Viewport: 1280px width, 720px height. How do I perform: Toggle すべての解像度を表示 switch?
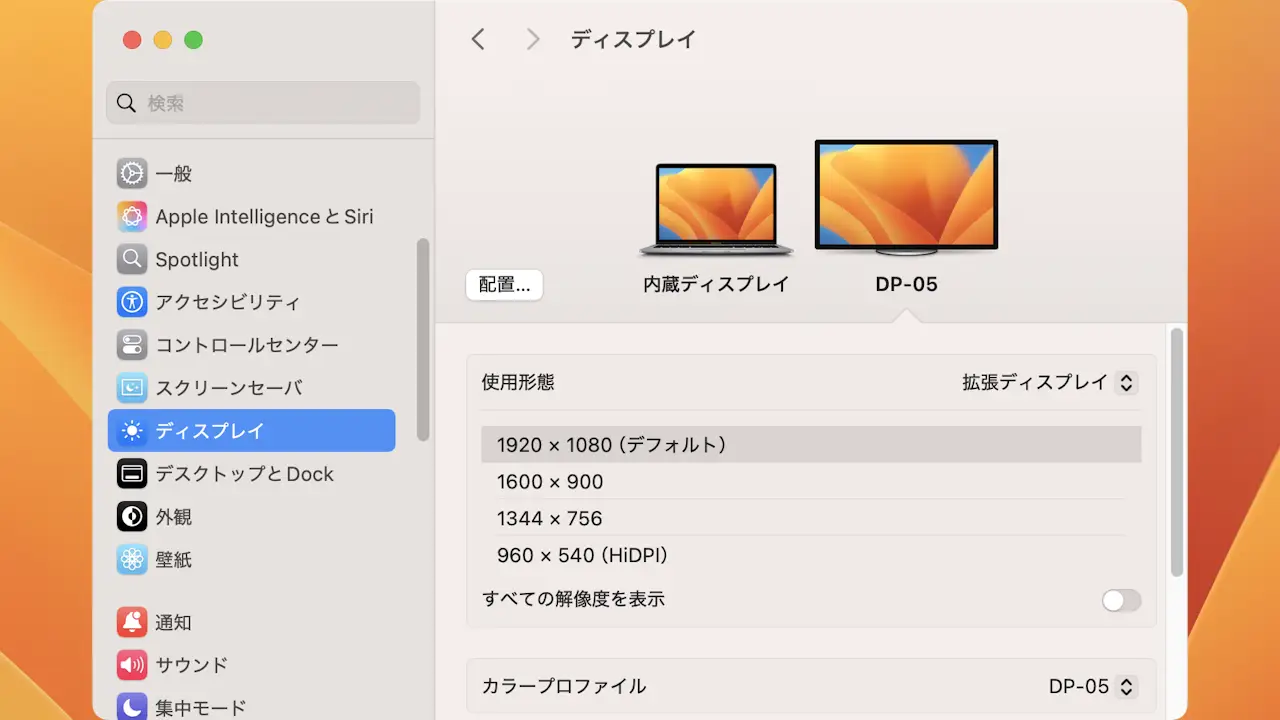click(x=1120, y=600)
